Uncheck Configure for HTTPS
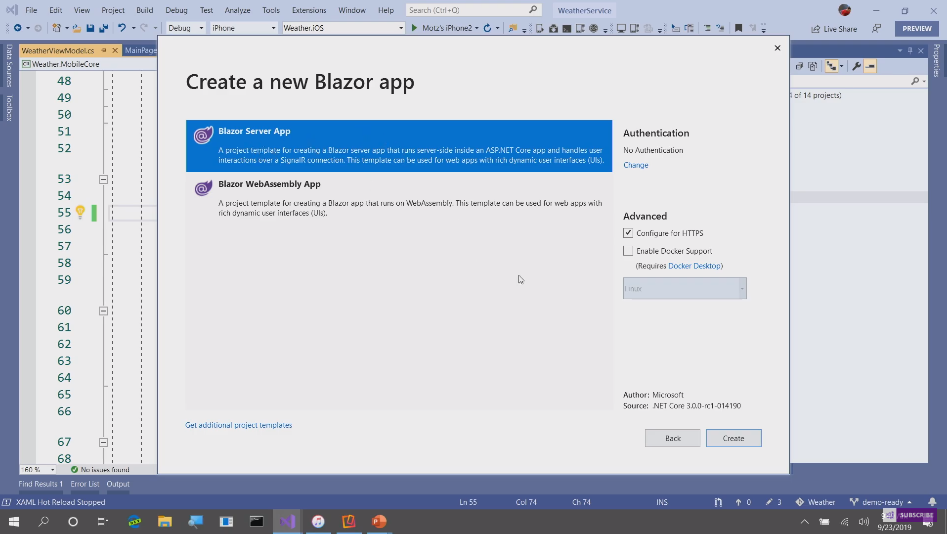947x534 pixels. [628, 233]
